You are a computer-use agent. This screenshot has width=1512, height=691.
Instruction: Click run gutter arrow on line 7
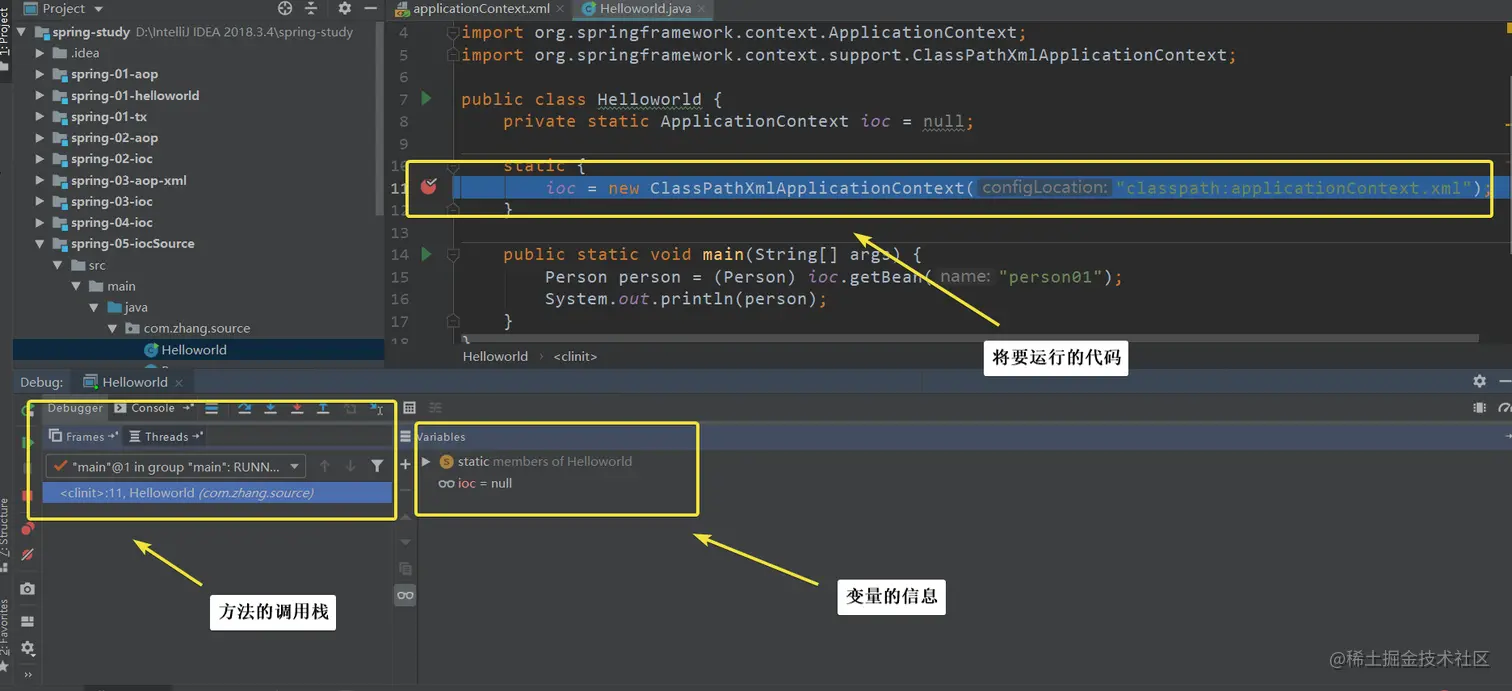tap(427, 98)
